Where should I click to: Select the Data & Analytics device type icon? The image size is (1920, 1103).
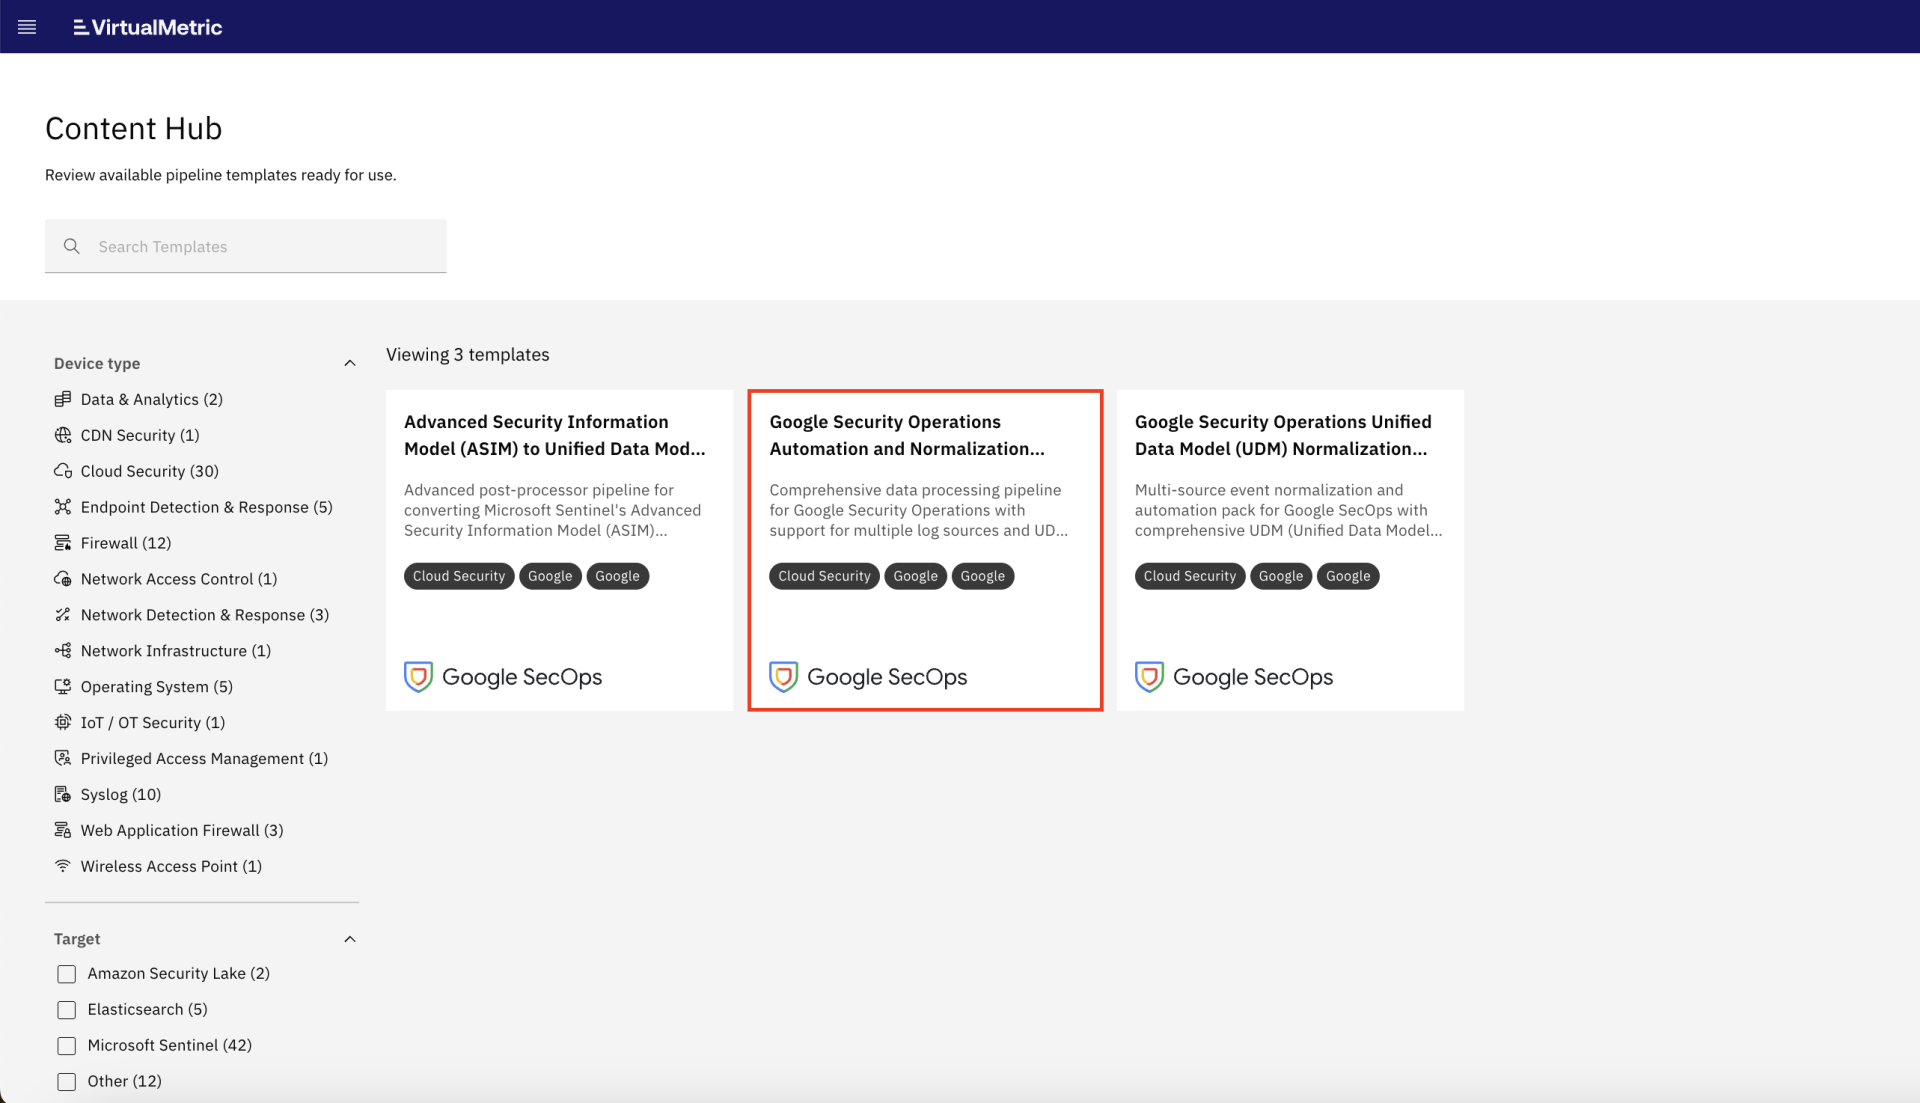click(64, 399)
